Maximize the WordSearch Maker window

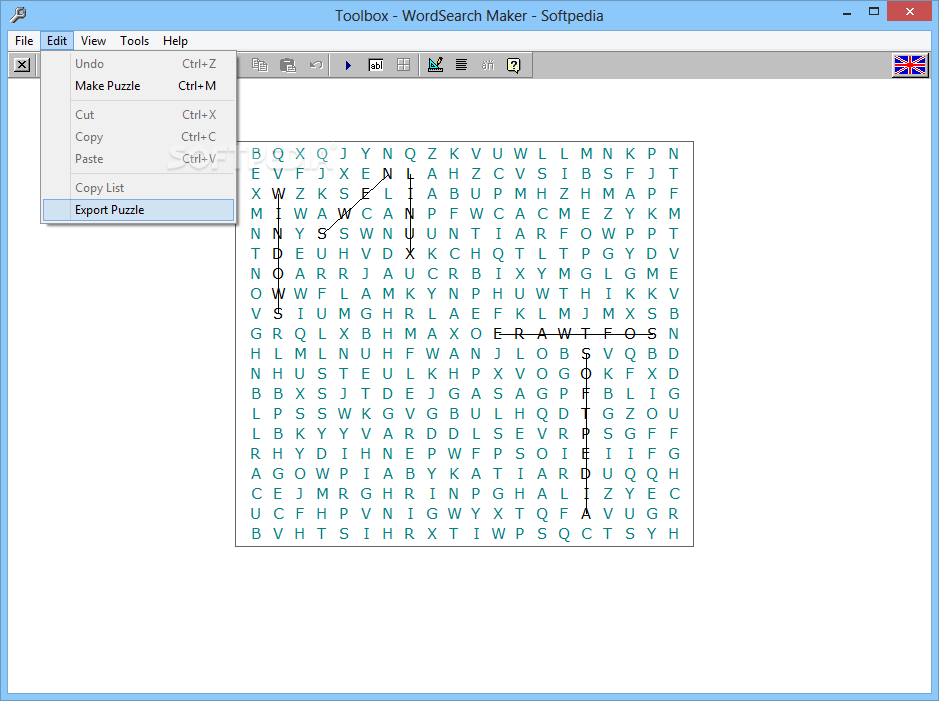click(874, 13)
